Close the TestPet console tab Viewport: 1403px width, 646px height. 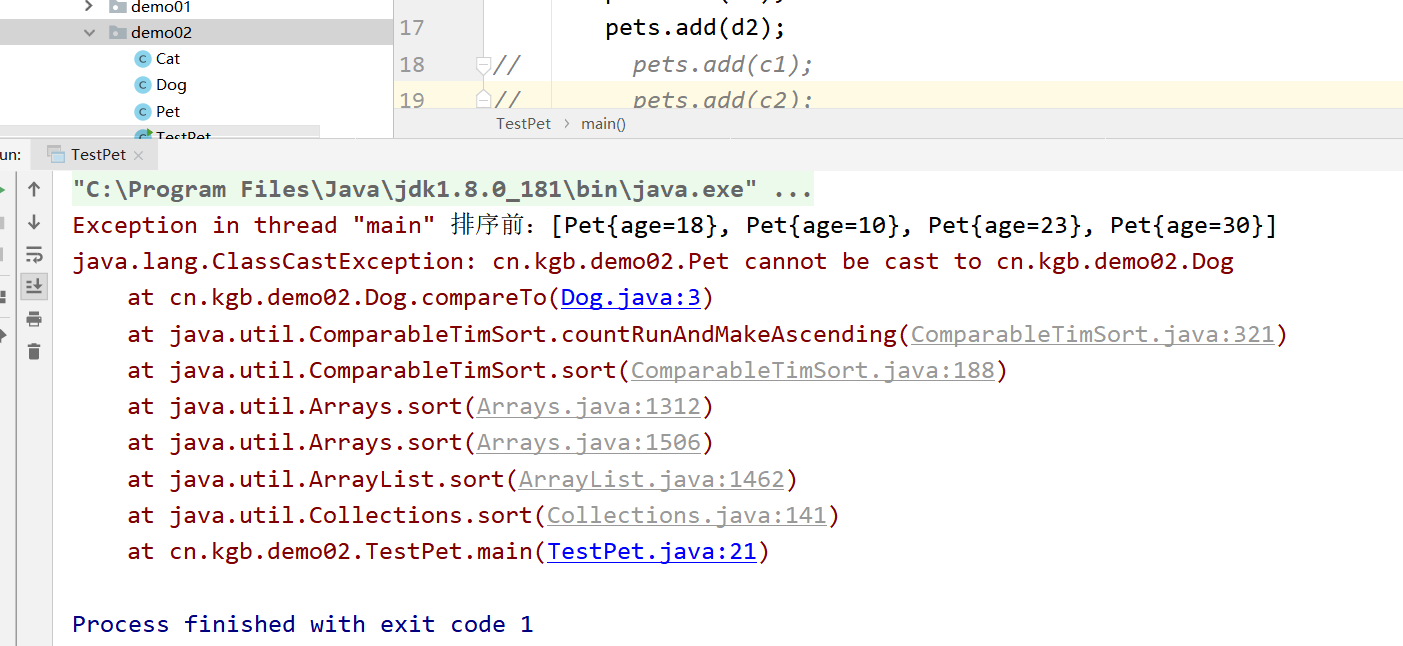click(x=139, y=154)
